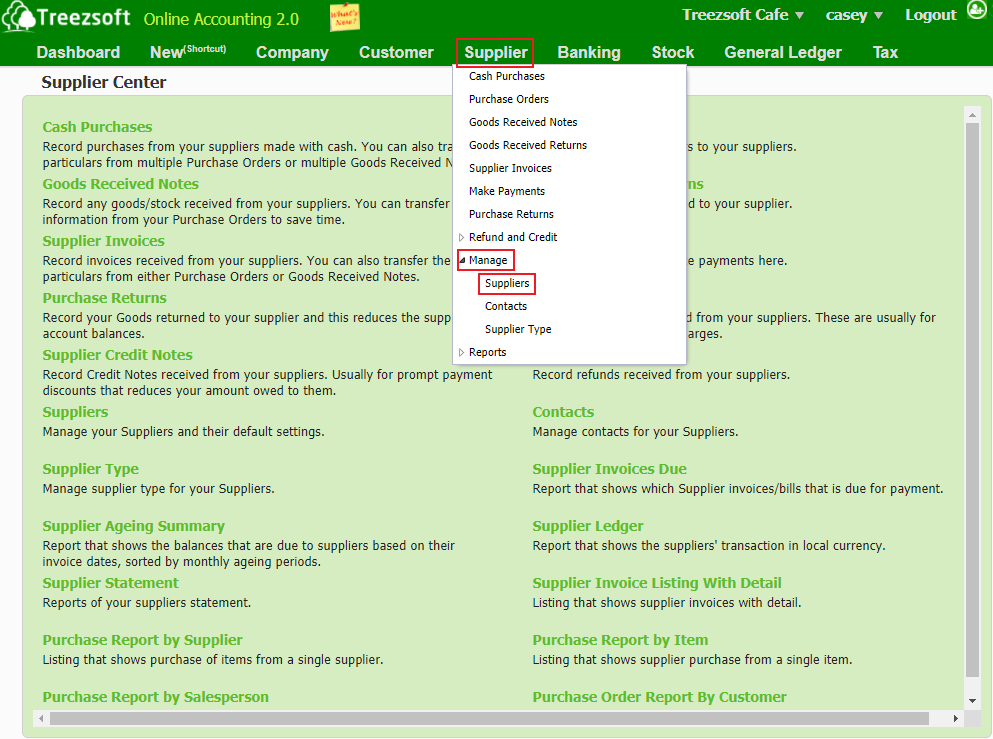Image resolution: width=993 pixels, height=739 pixels.
Task: Open Purchase Report by Item link
Action: pyautogui.click(x=619, y=640)
